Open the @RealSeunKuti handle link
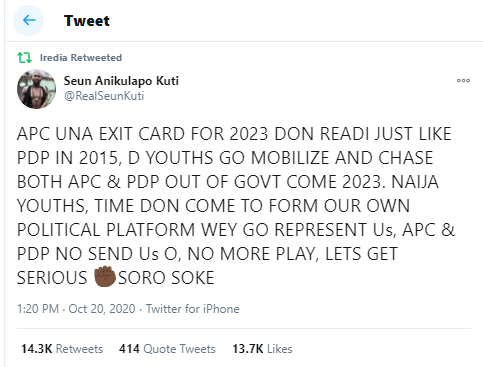The height and width of the screenshot is (367, 483). coord(104,96)
